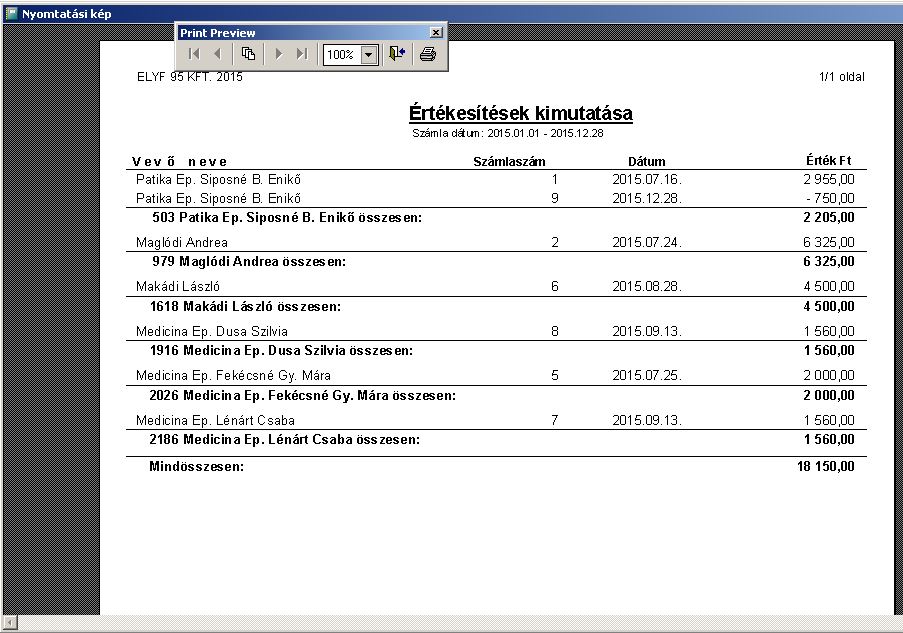Open the go-to-page icon
This screenshot has height=633, width=903.
(x=248, y=54)
